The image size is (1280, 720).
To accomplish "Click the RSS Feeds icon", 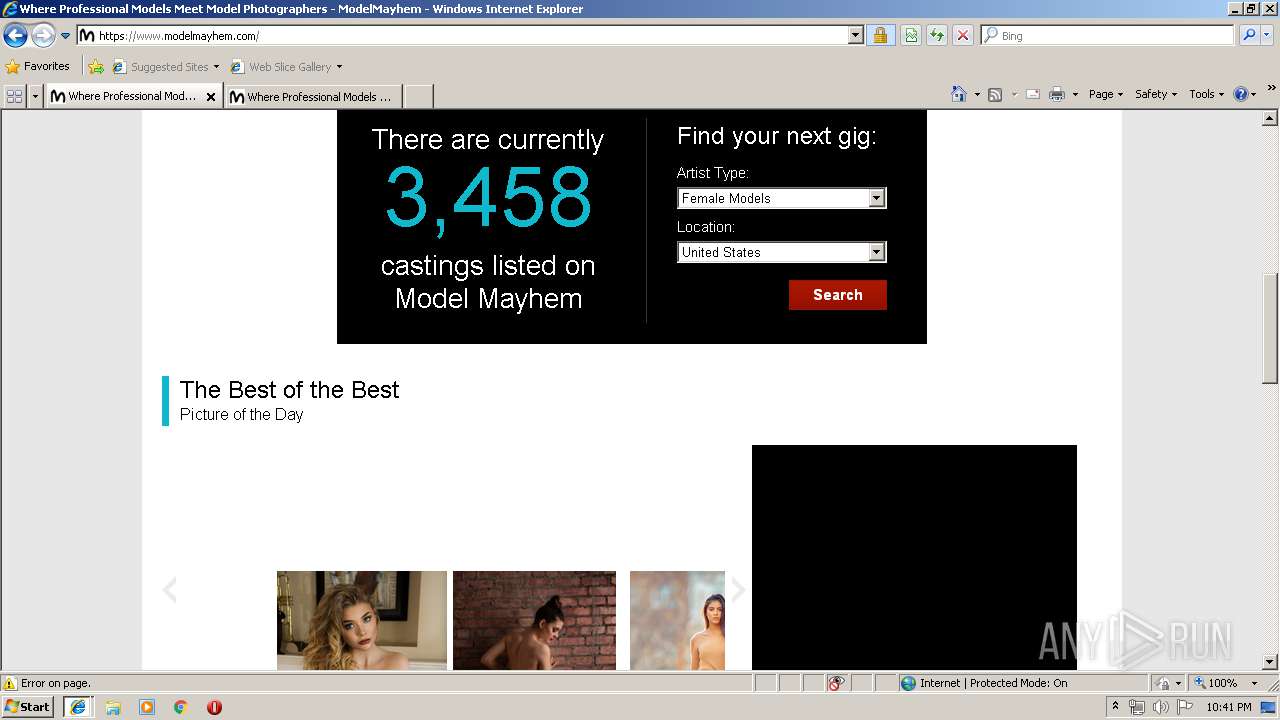I will coord(995,94).
